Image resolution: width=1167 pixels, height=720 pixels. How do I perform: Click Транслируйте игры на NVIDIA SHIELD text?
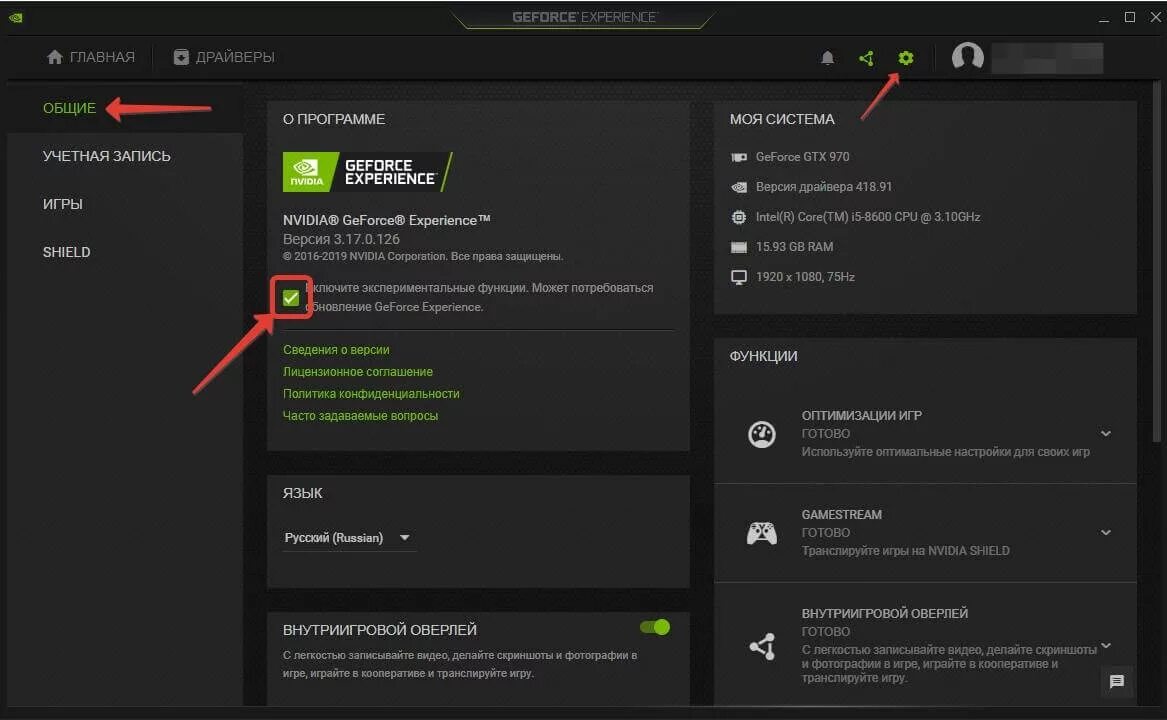click(905, 551)
